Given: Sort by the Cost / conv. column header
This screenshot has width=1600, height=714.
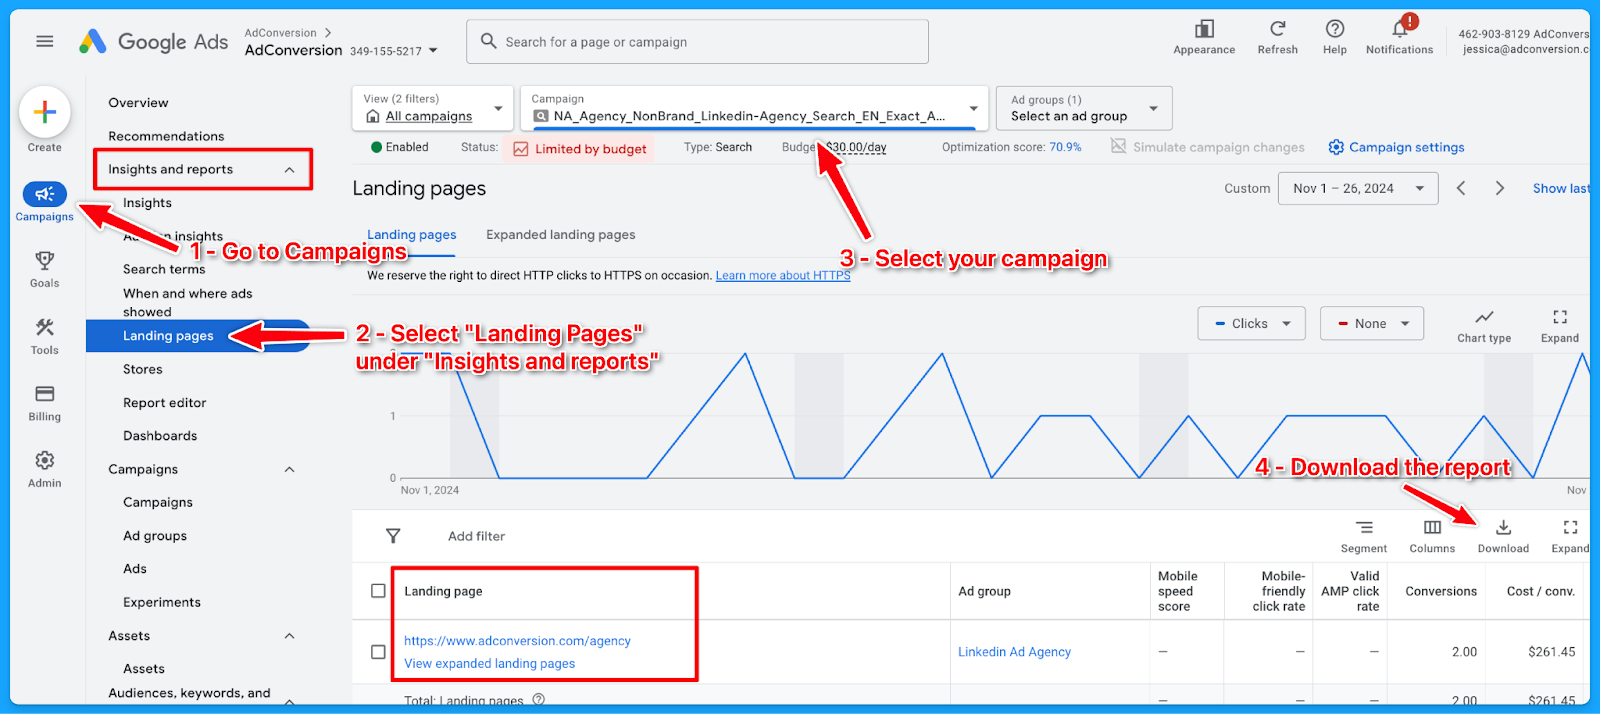Looking at the screenshot, I should click(x=1541, y=591).
